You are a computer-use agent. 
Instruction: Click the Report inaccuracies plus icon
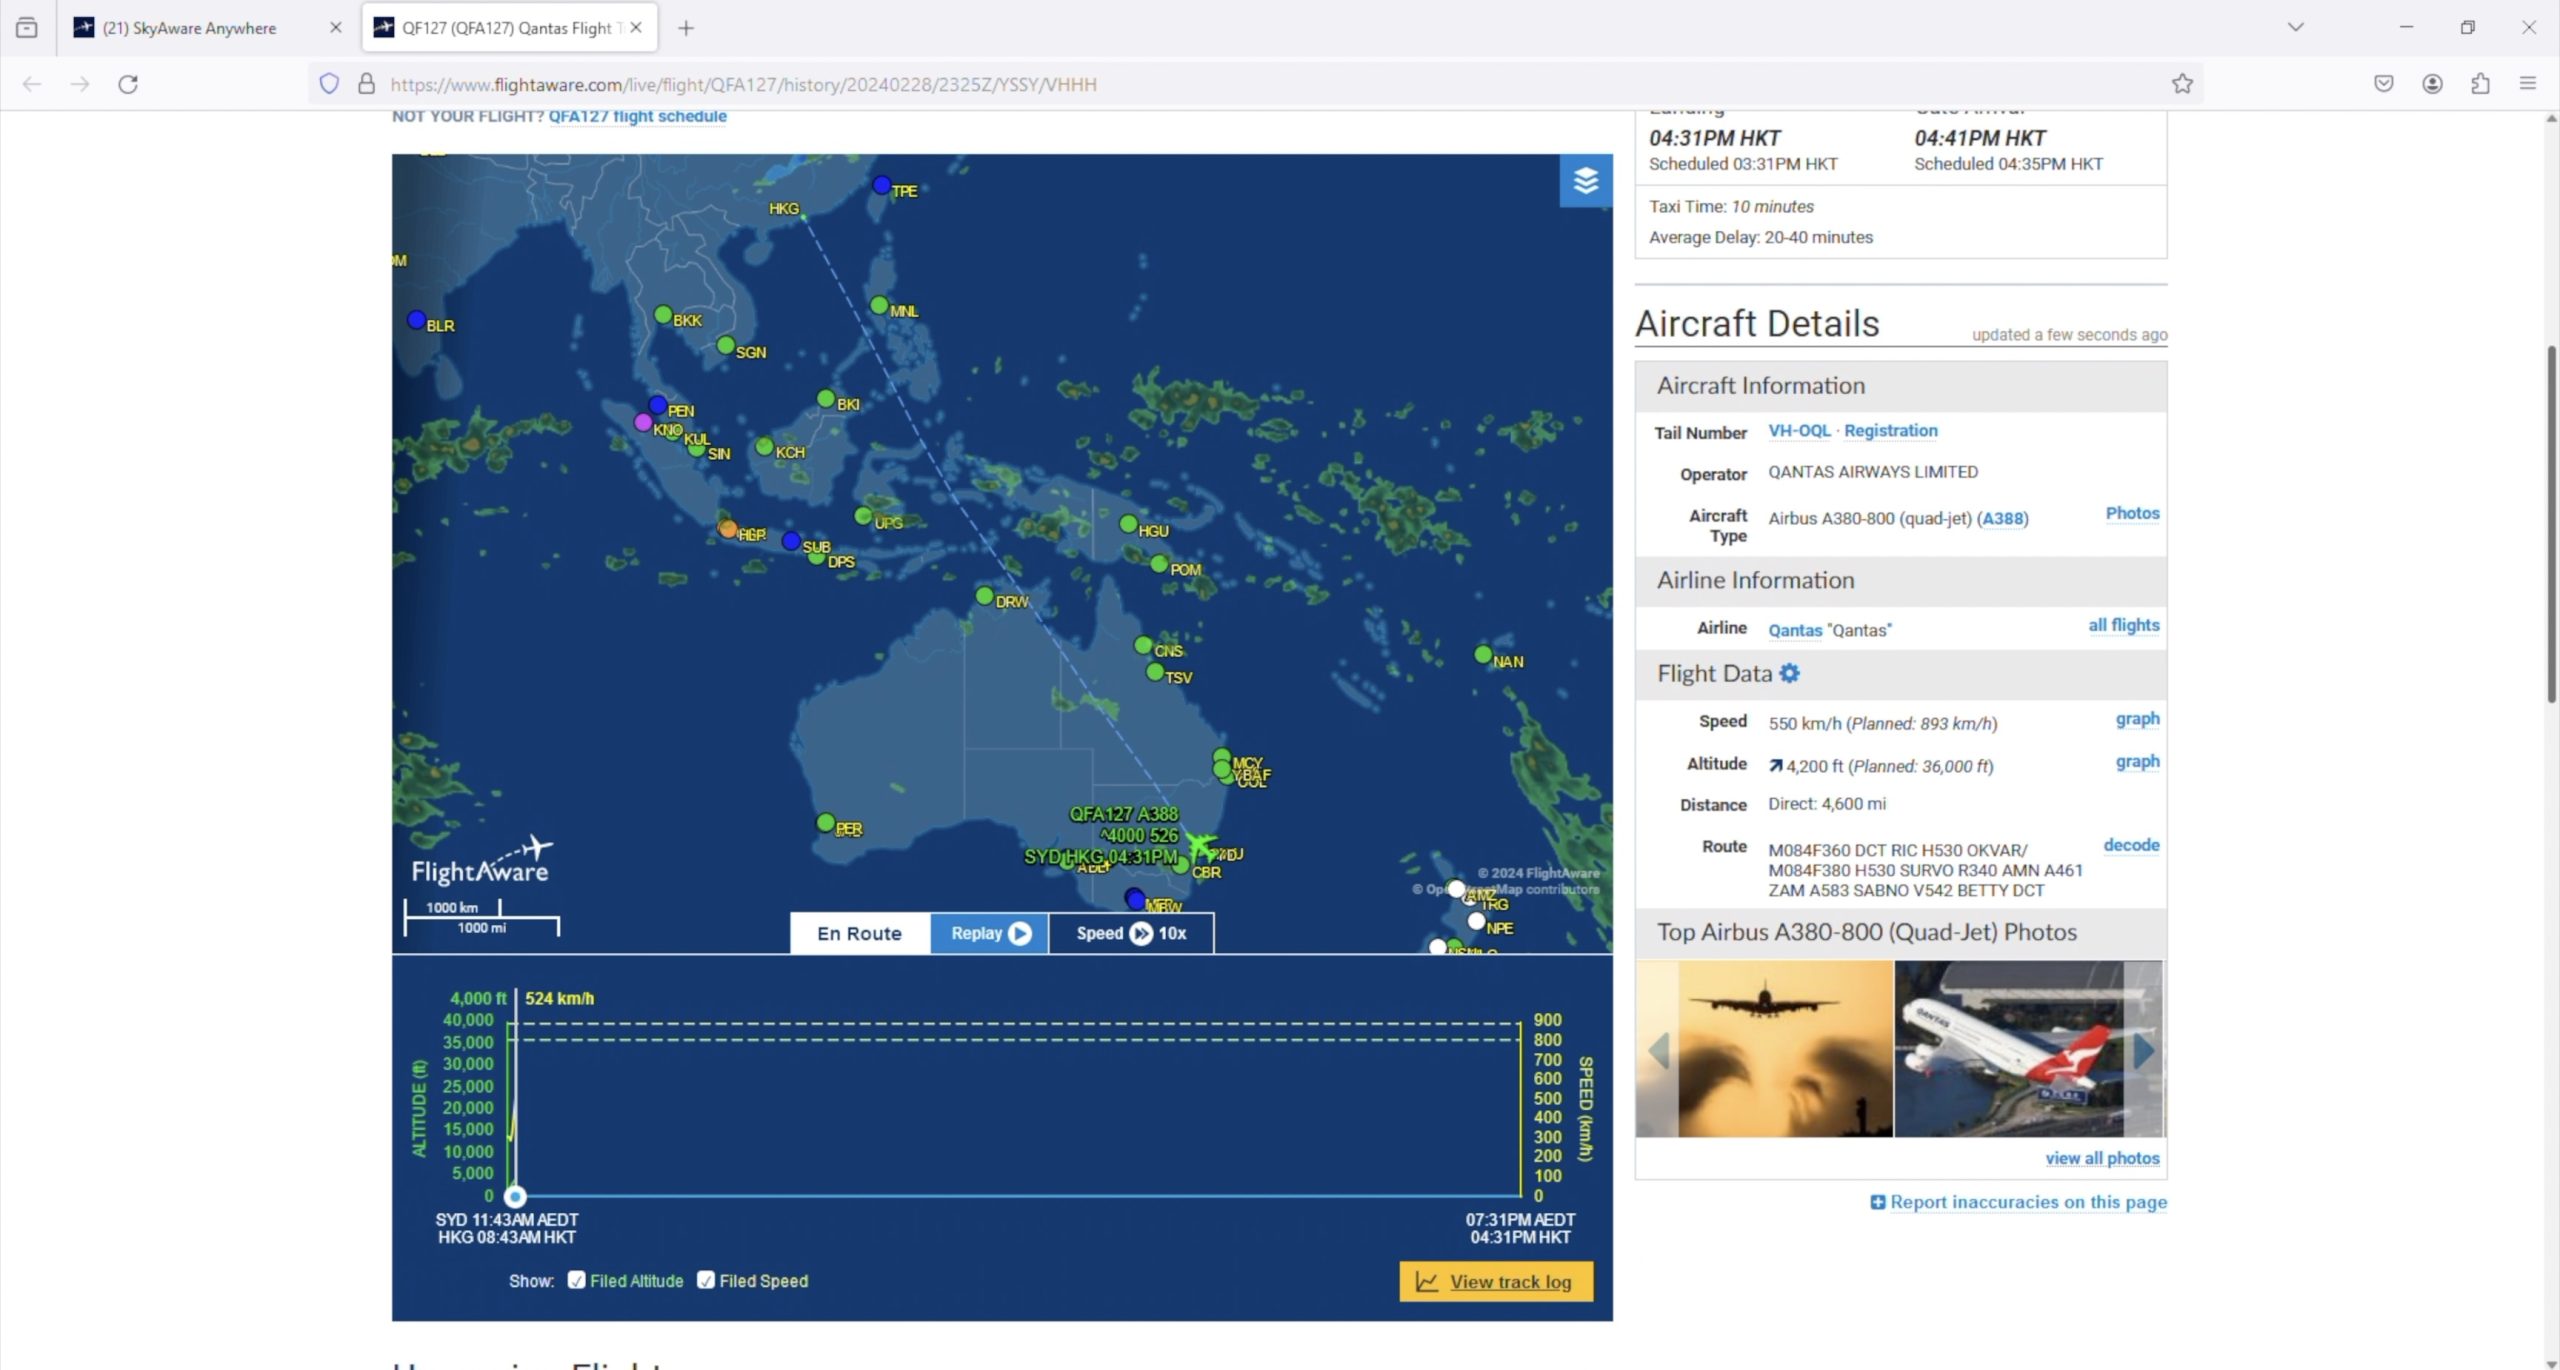(1877, 1202)
